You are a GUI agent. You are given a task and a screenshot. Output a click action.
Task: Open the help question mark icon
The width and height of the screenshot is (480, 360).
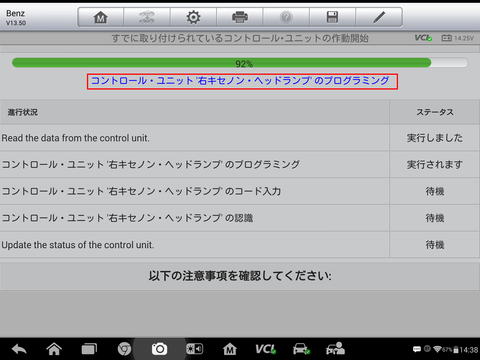click(286, 17)
